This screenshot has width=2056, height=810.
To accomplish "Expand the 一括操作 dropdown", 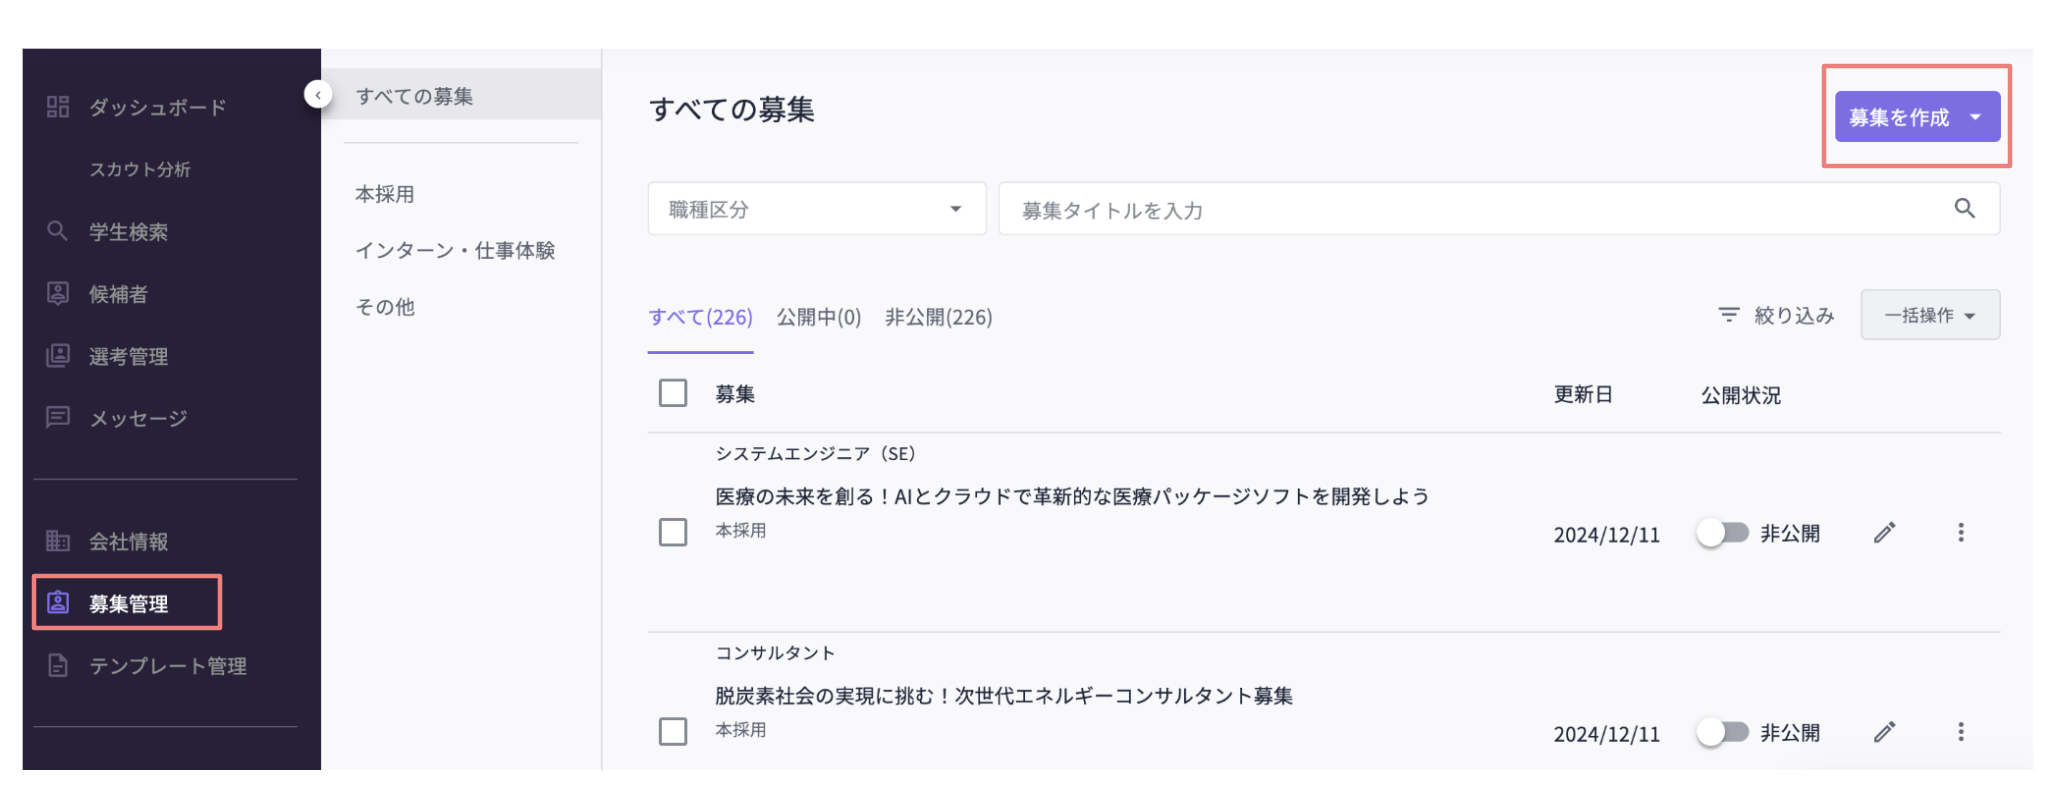I will (x=1930, y=314).
